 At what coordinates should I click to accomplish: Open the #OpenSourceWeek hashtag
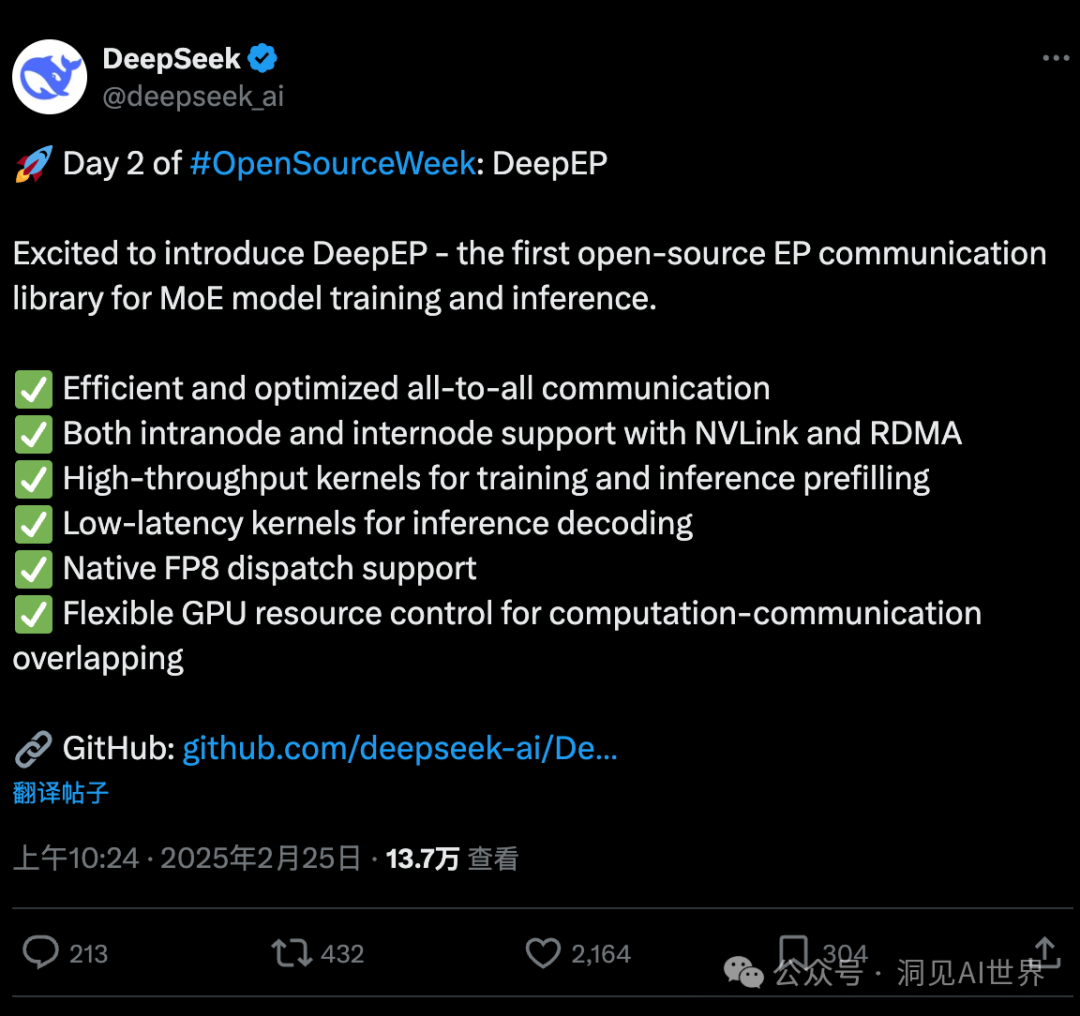coord(332,164)
